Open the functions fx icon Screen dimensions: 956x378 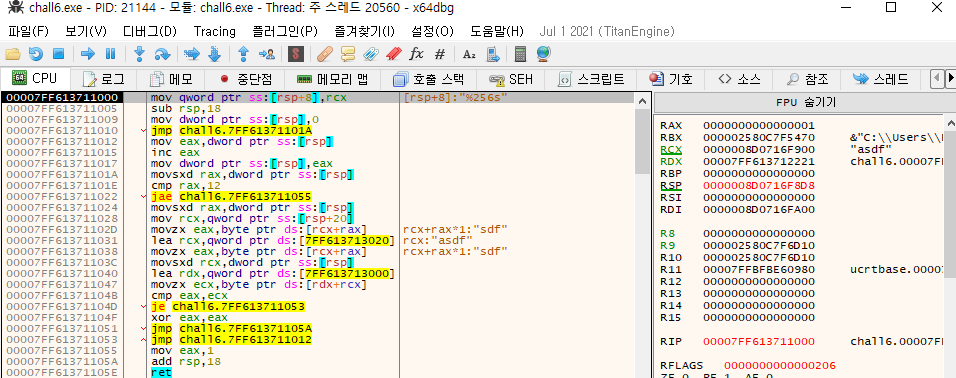(416, 54)
